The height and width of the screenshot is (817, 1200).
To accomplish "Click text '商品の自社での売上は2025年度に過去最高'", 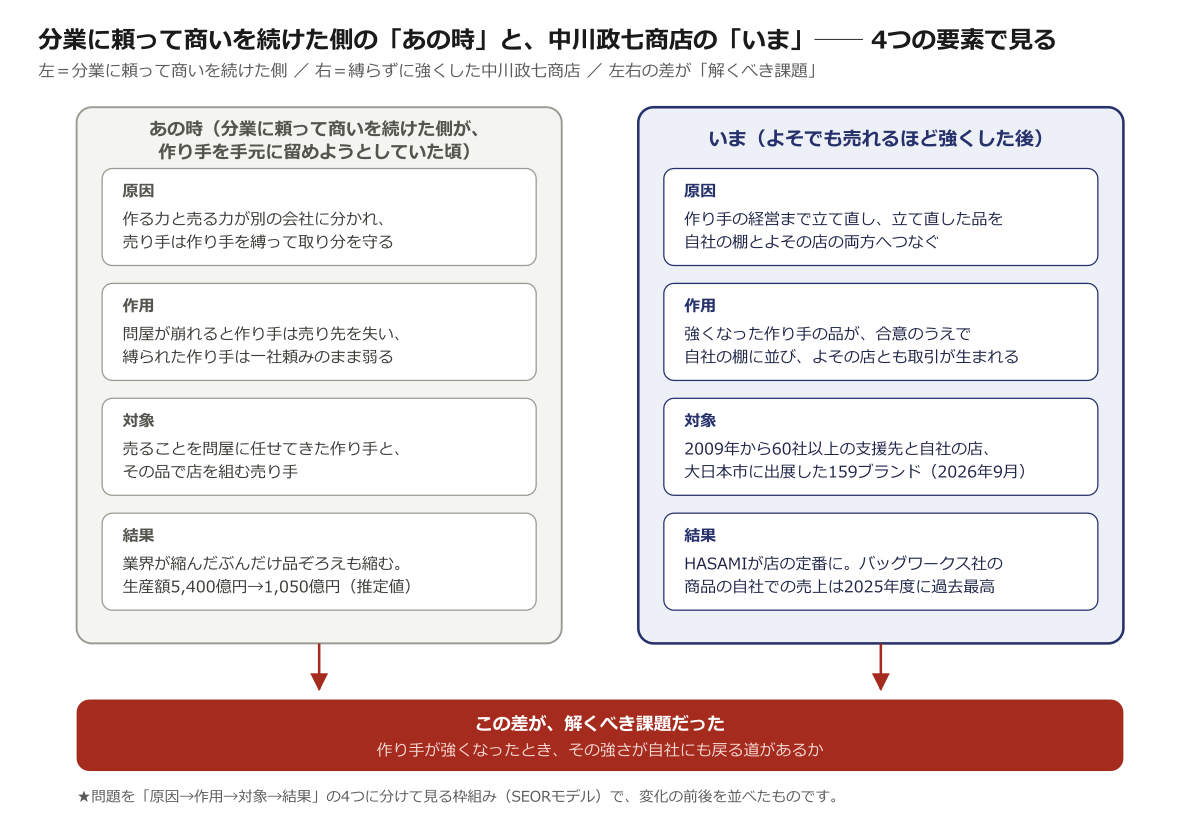I will [x=840, y=587].
